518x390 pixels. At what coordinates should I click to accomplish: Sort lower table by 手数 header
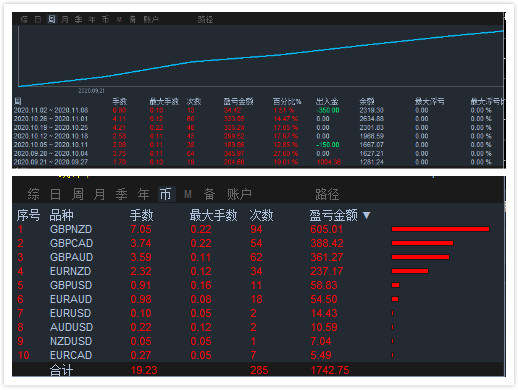coord(142,215)
